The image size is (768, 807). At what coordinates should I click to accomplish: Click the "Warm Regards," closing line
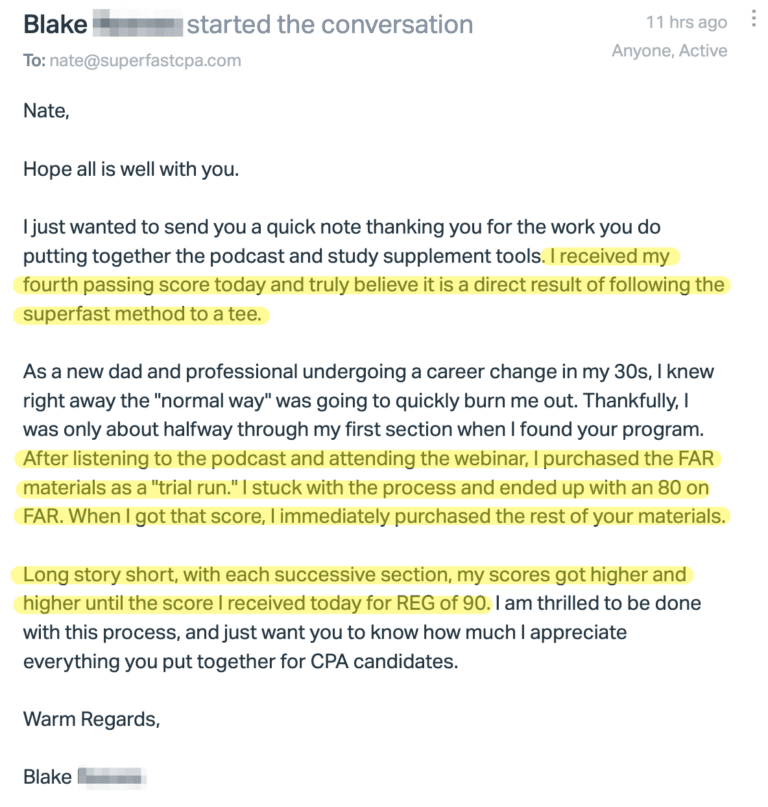click(91, 719)
